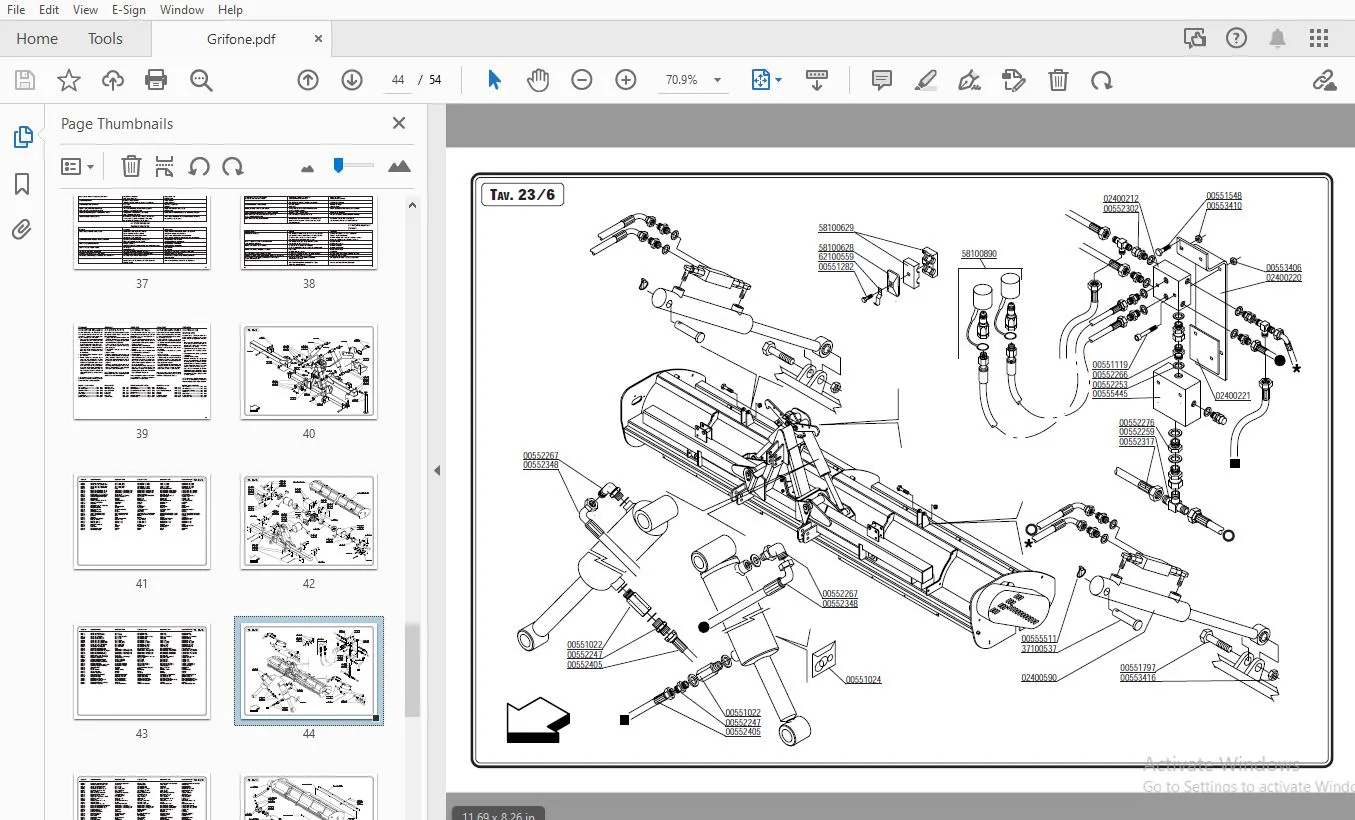Open the fit page options
The image size is (1355, 820).
766,80
